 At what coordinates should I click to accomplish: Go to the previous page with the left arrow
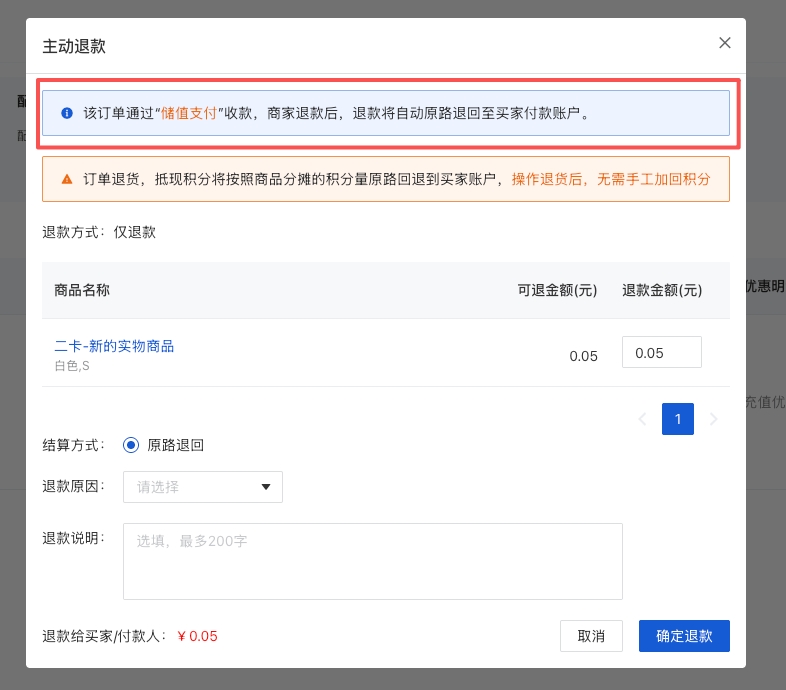pyautogui.click(x=642, y=419)
